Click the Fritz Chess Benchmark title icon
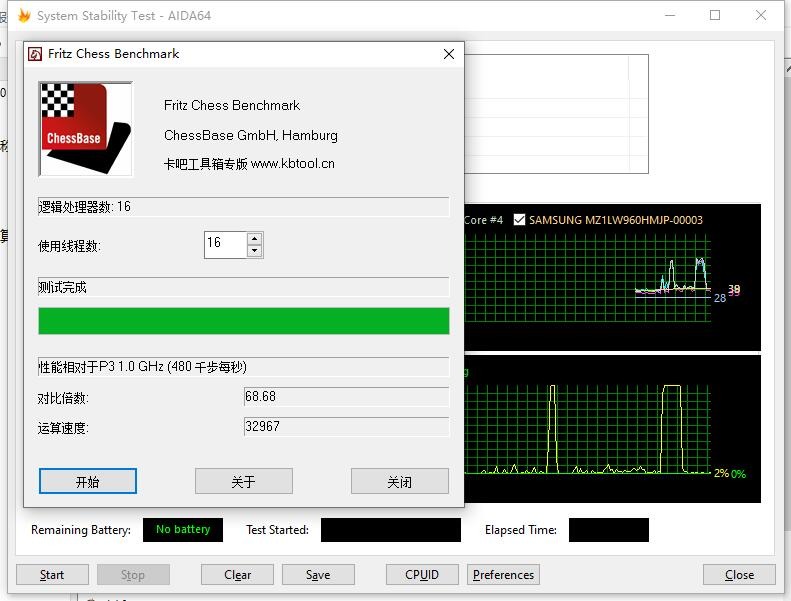791x601 pixels. coord(35,54)
